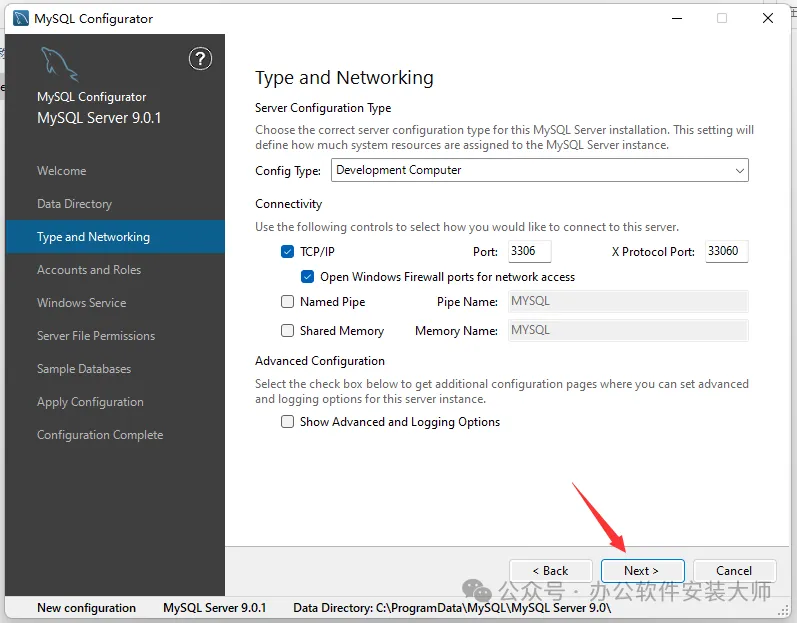Click the 'Connectivity' section label
The width and height of the screenshot is (797, 623).
[x=288, y=204]
